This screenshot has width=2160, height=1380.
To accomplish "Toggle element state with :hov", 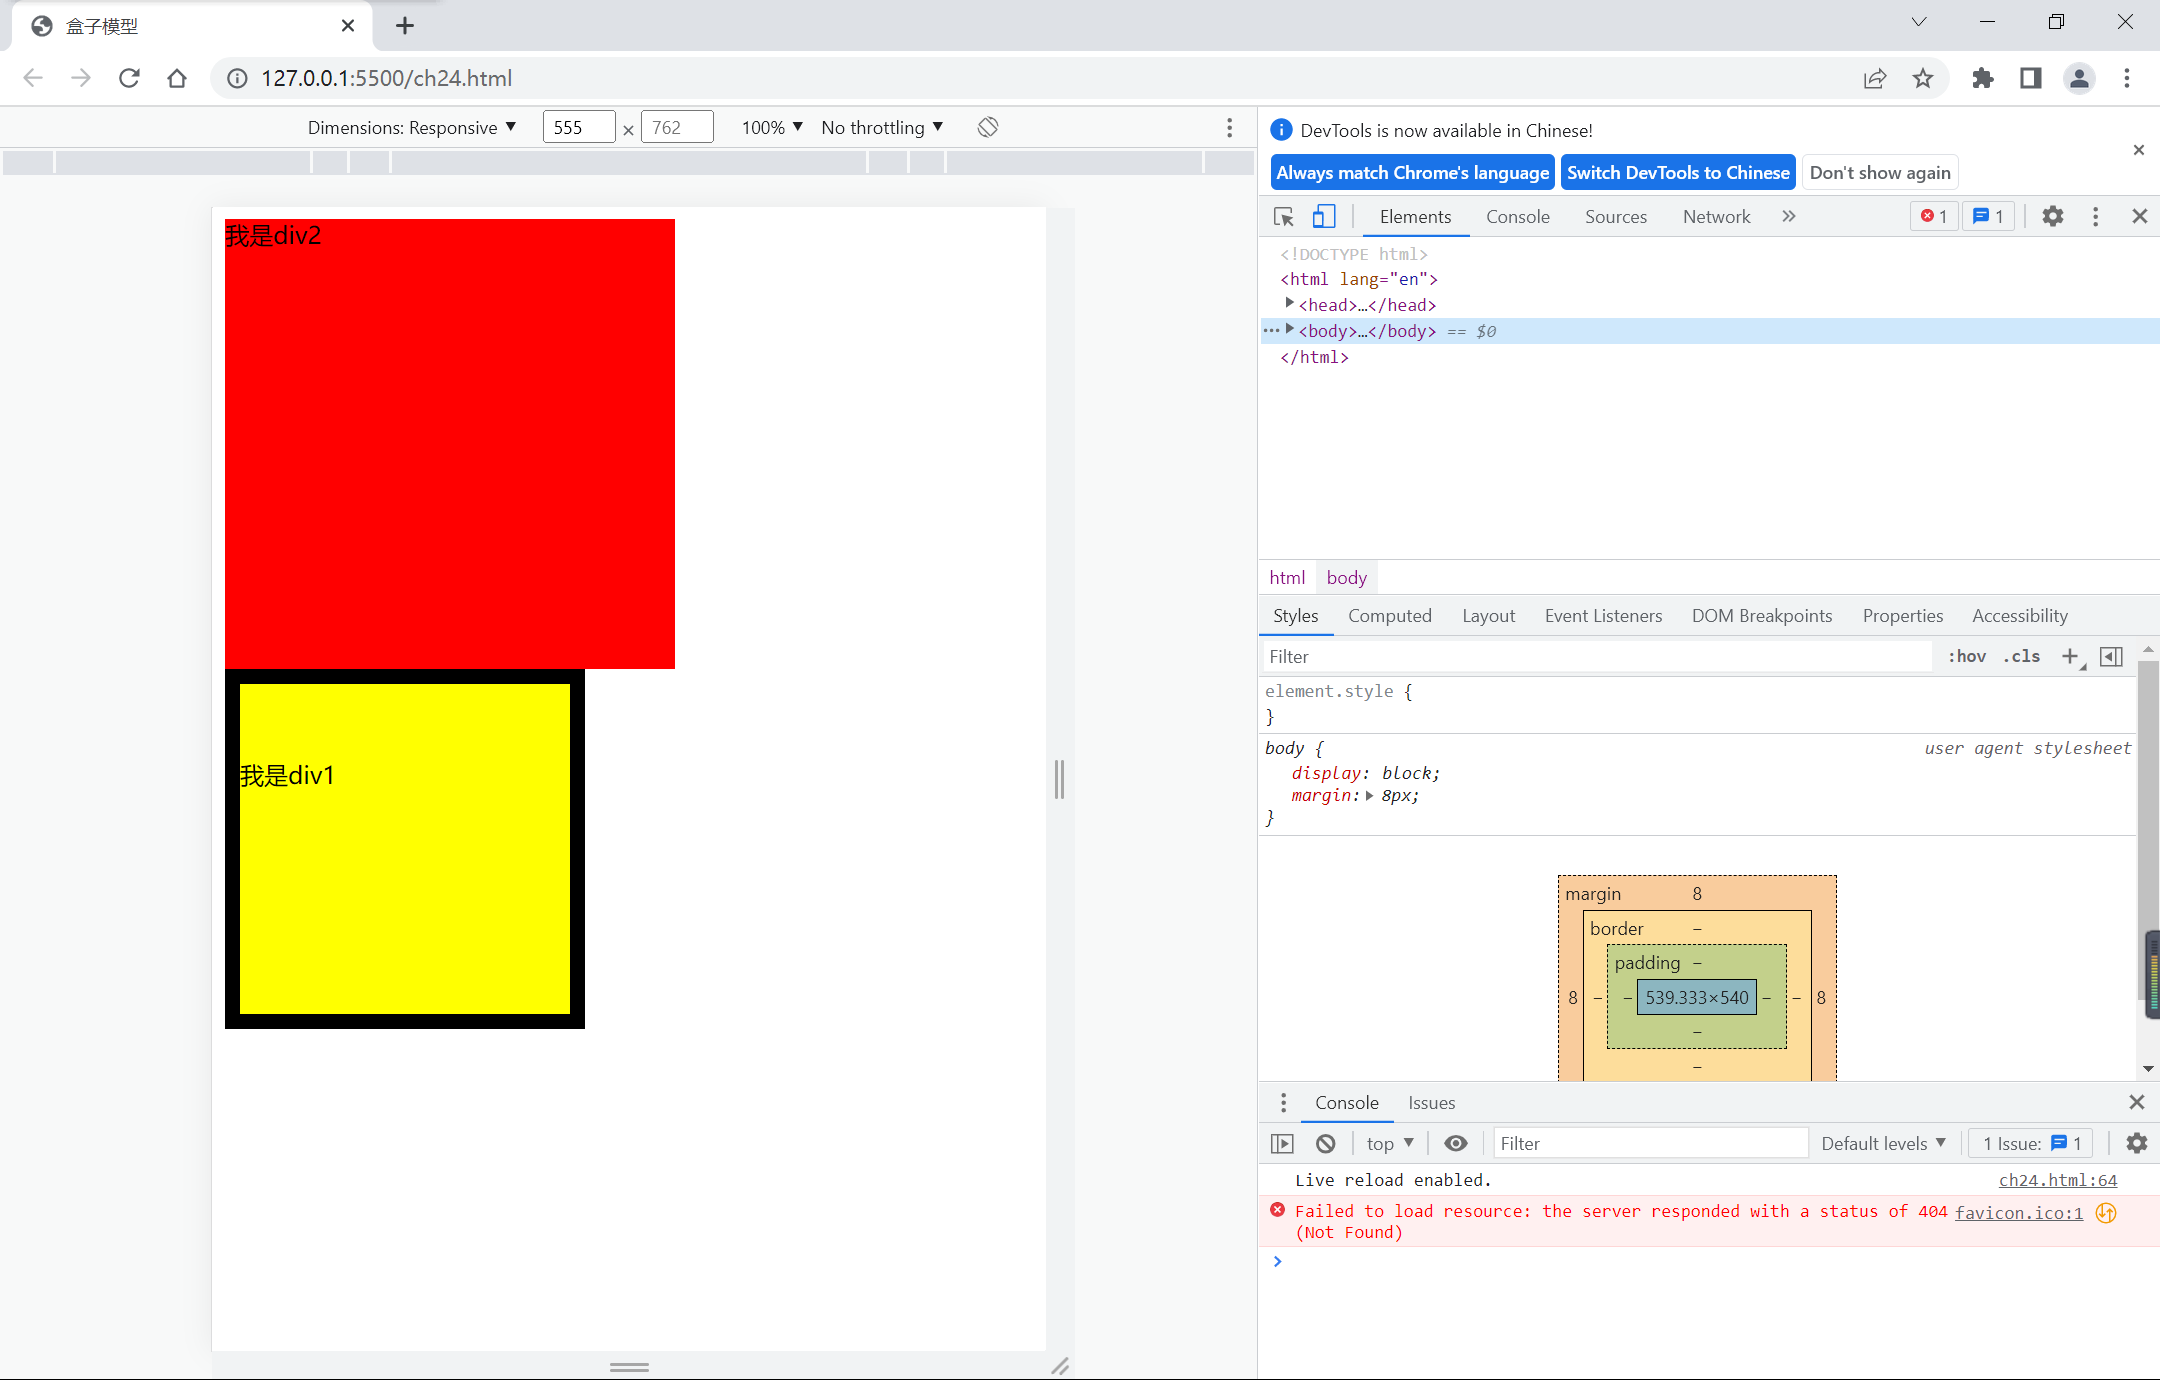I will [1966, 656].
